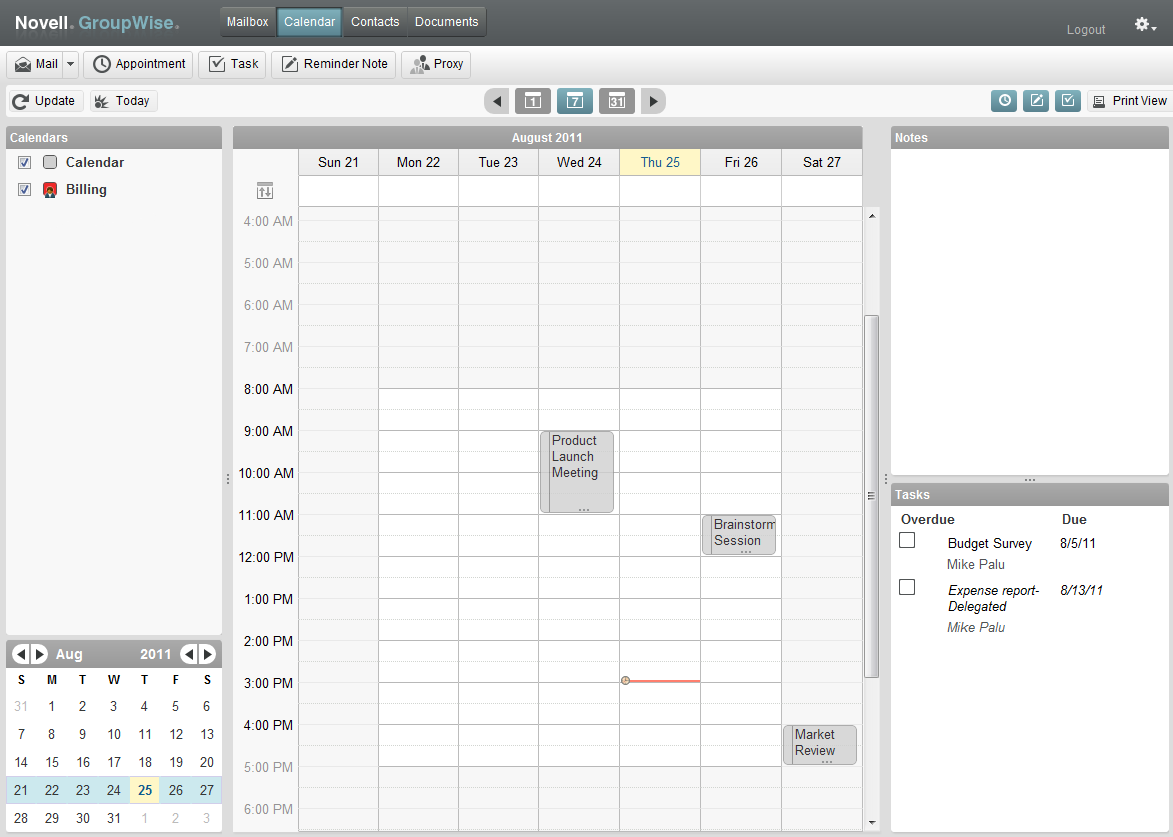Viewport: 1173px width, 837px height.
Task: Go to next week with forward arrow
Action: coord(653,100)
